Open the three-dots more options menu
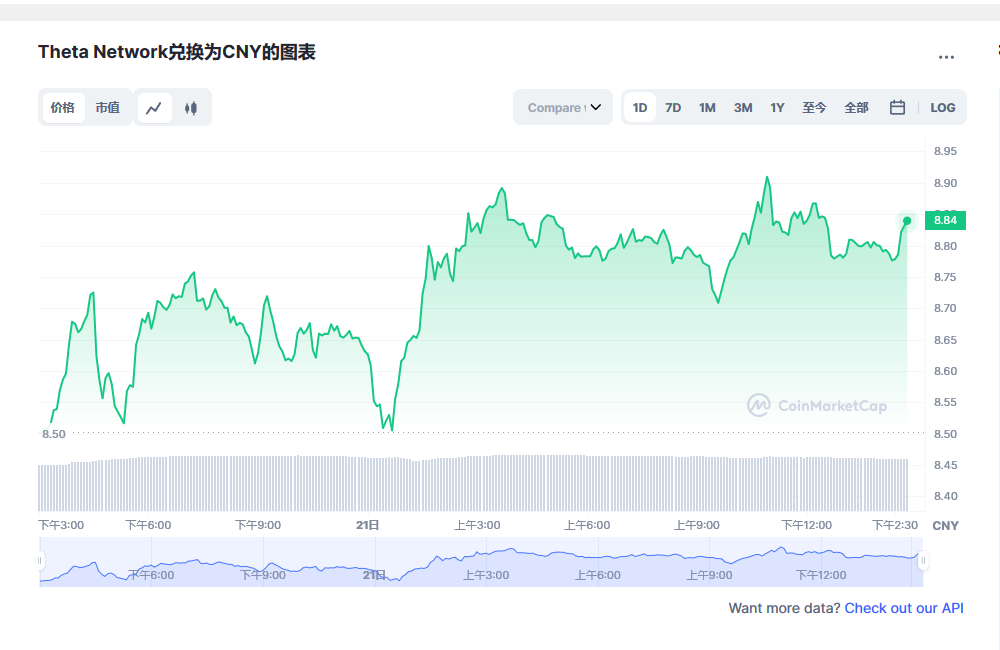This screenshot has height=650, width=1000. pos(946,57)
